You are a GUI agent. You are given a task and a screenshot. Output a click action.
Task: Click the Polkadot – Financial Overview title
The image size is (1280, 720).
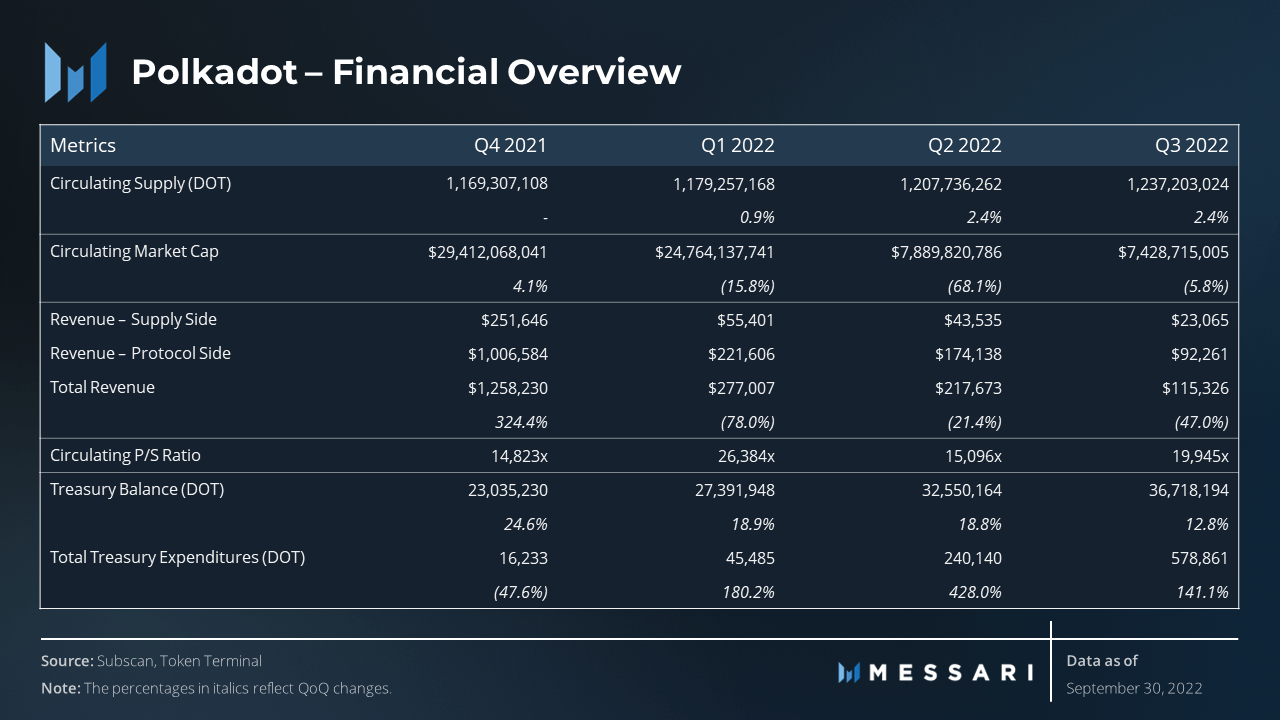406,72
